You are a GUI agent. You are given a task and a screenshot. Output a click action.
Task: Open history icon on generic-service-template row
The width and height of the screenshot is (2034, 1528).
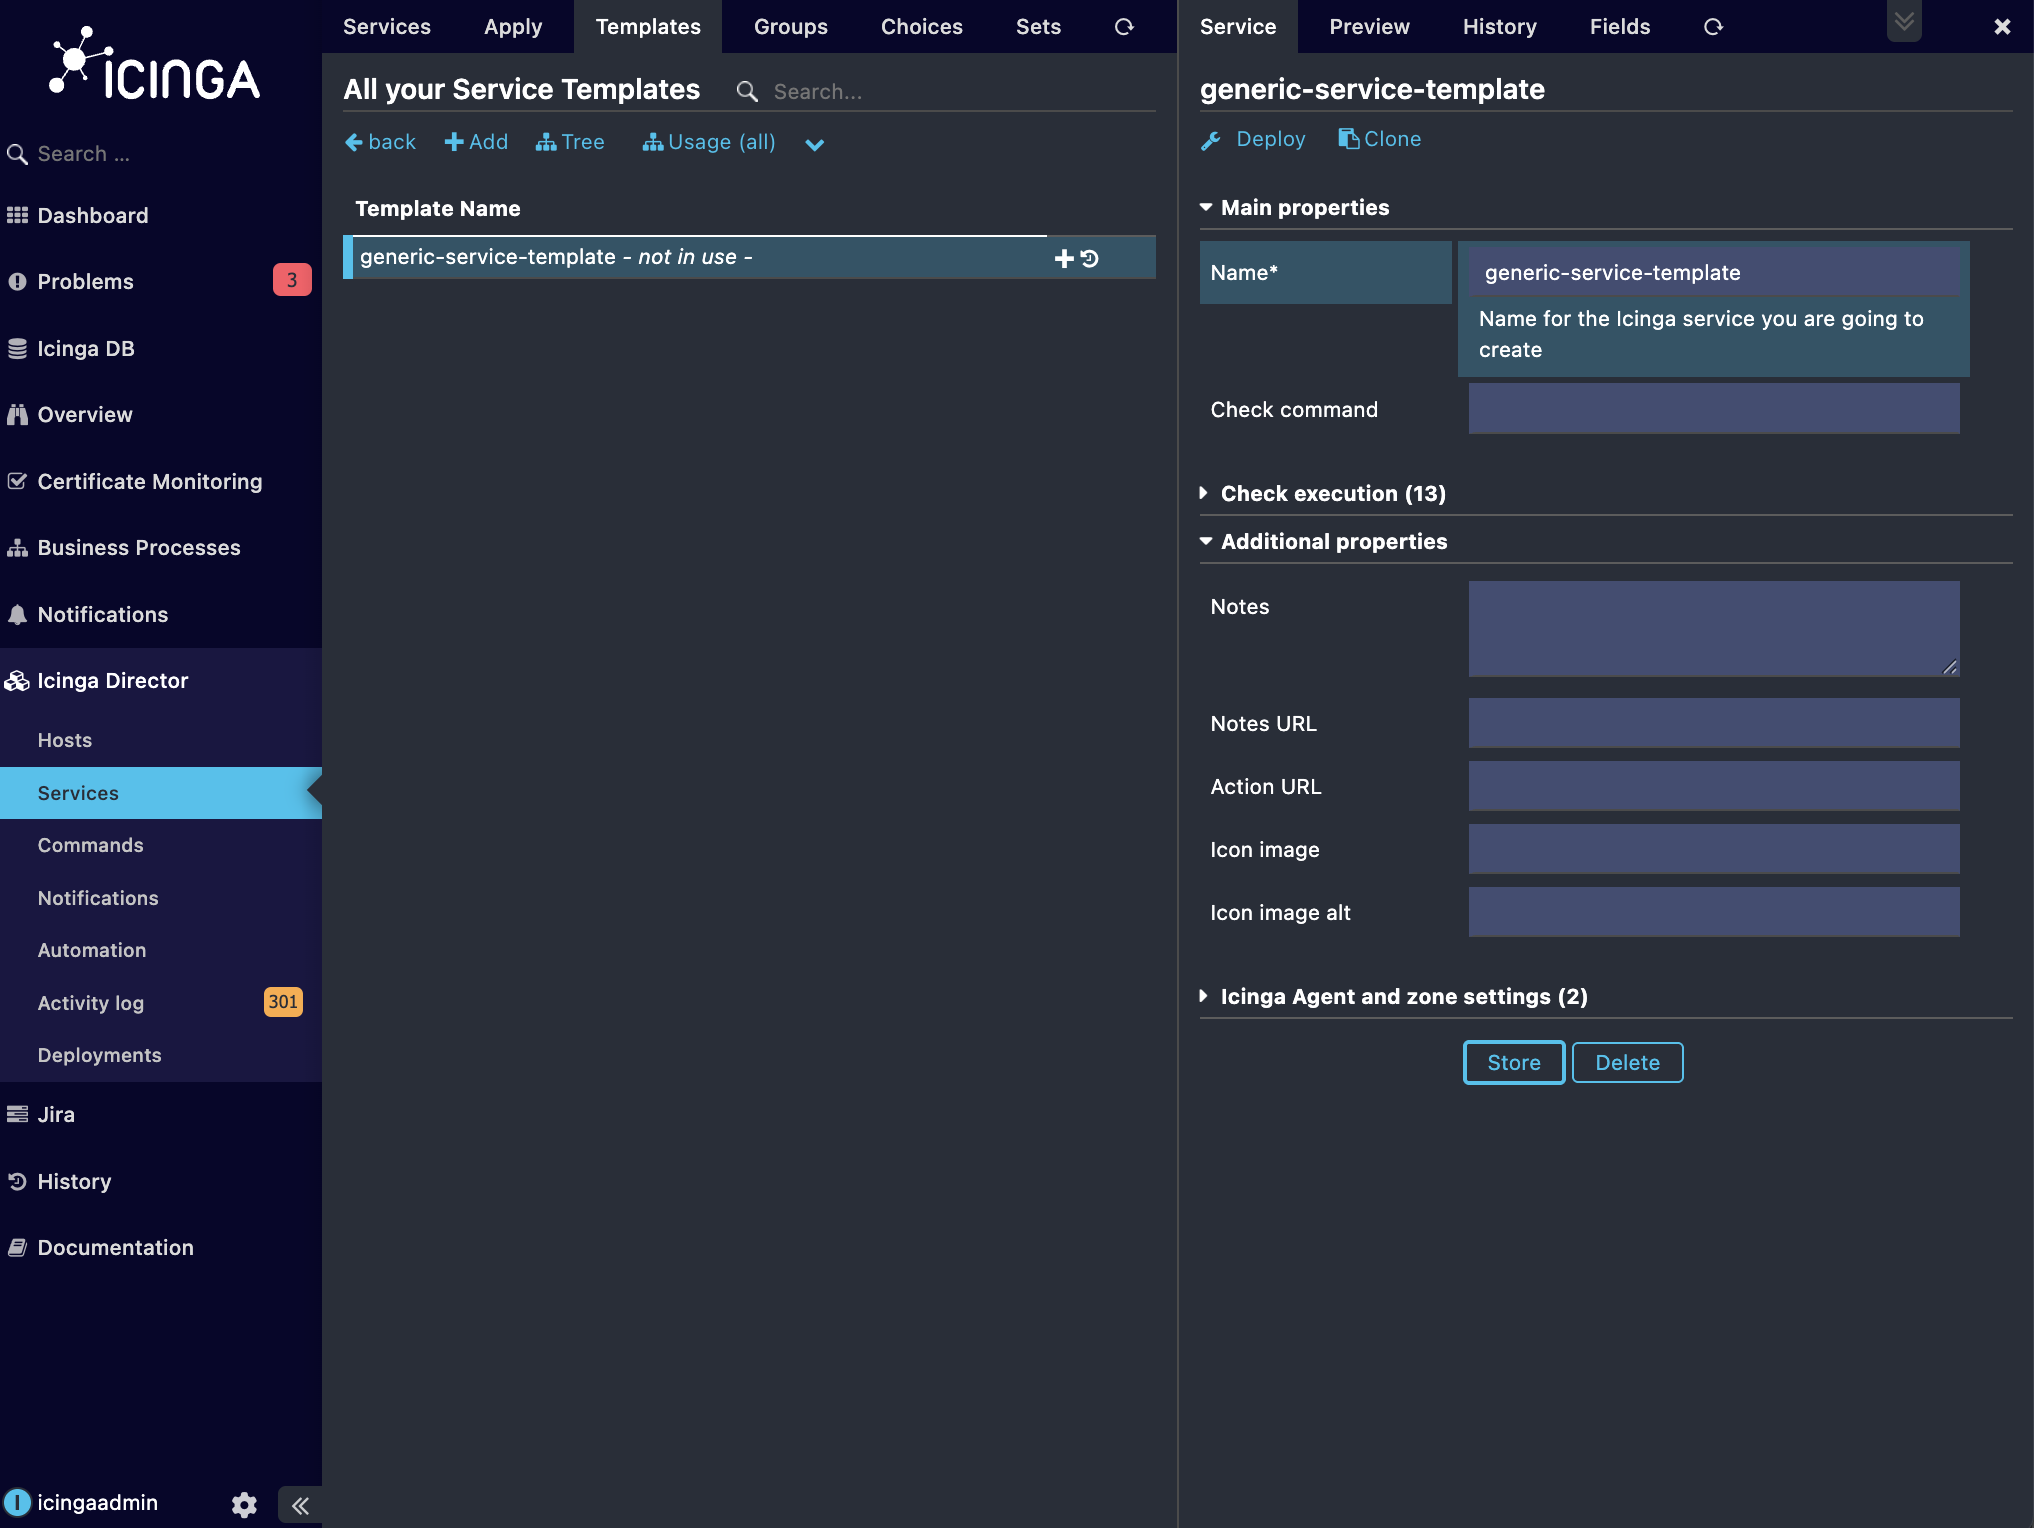click(x=1090, y=259)
